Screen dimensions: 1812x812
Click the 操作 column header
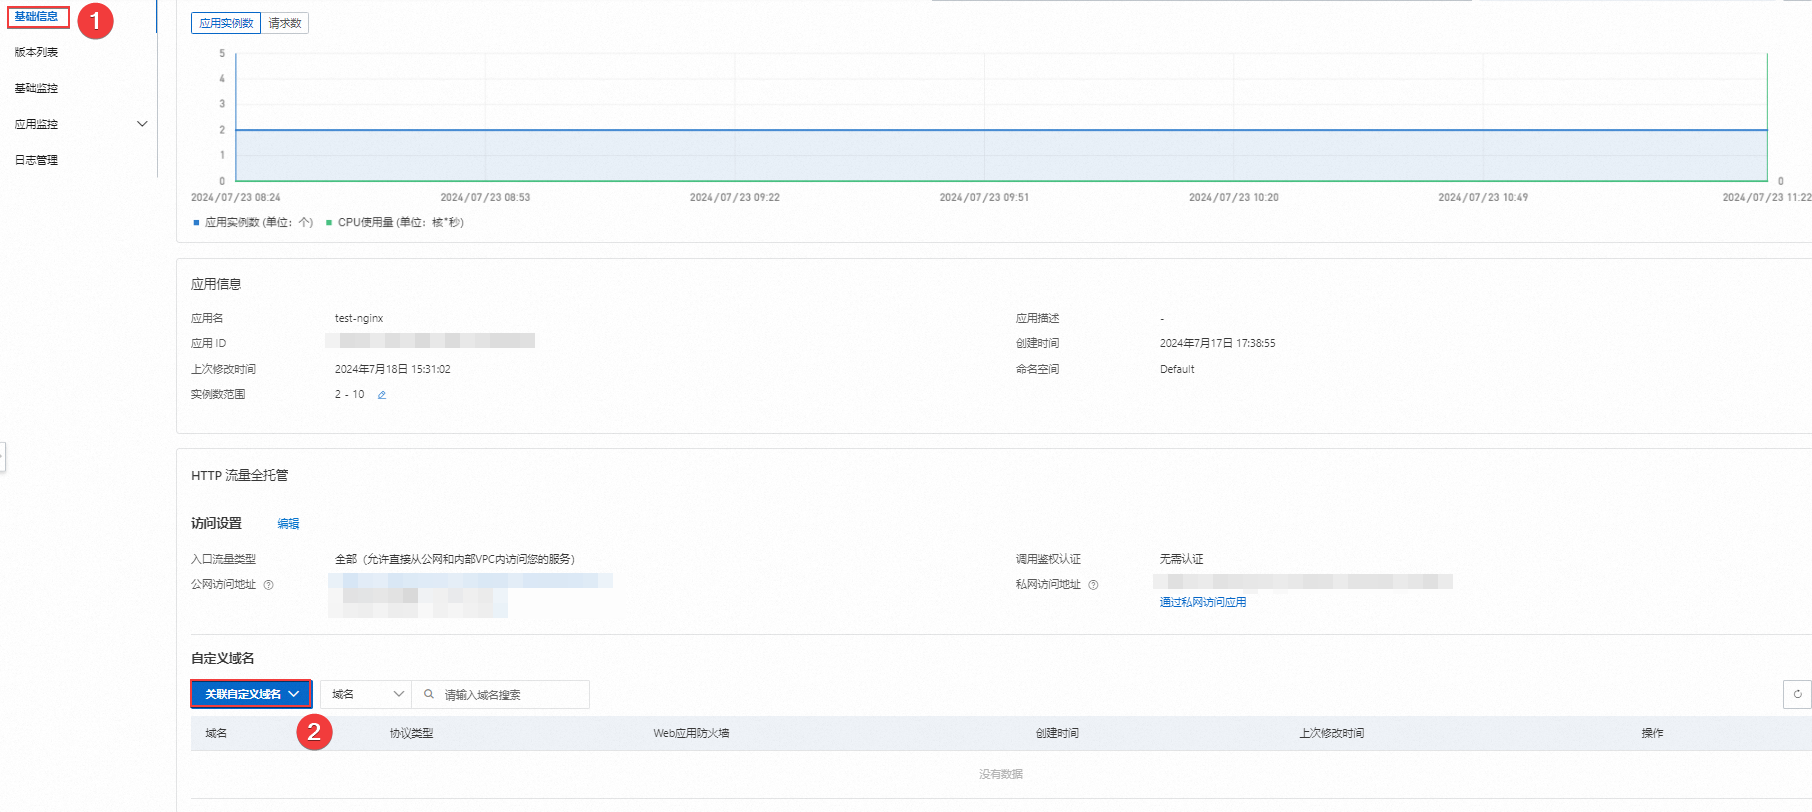click(x=1652, y=734)
